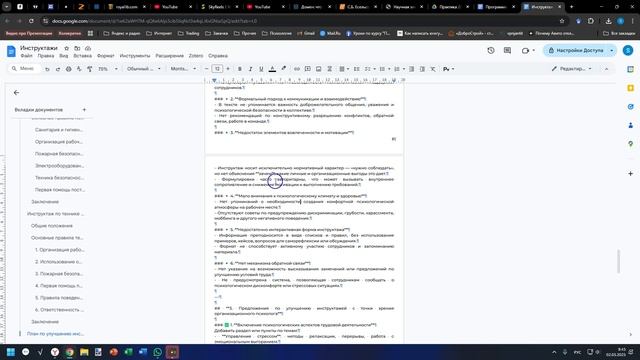Click the redo icon in toolbar

pyautogui.click(x=58, y=69)
